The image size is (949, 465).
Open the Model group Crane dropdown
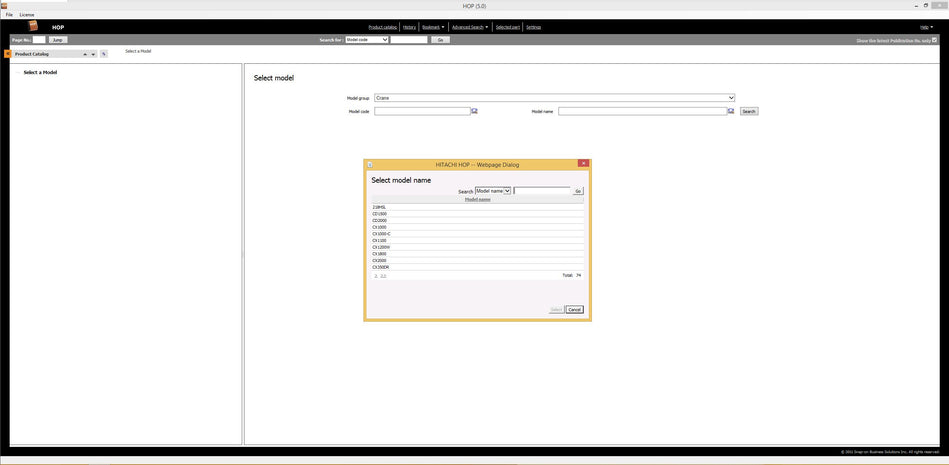tap(731, 98)
